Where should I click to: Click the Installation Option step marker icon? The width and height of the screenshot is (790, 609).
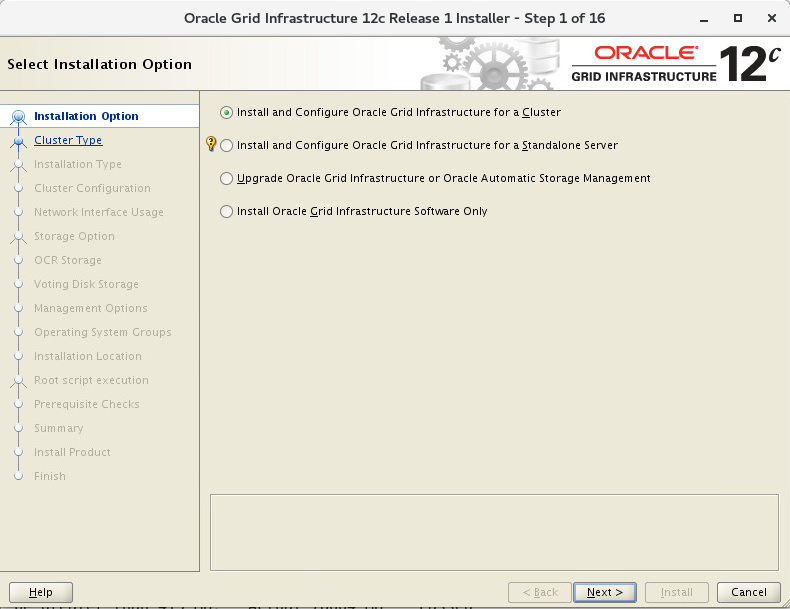[19, 117]
